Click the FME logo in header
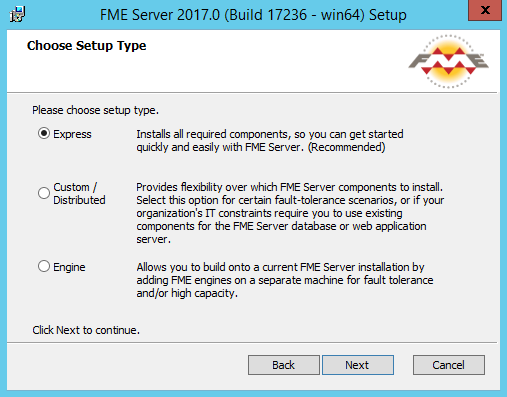 (x=448, y=61)
